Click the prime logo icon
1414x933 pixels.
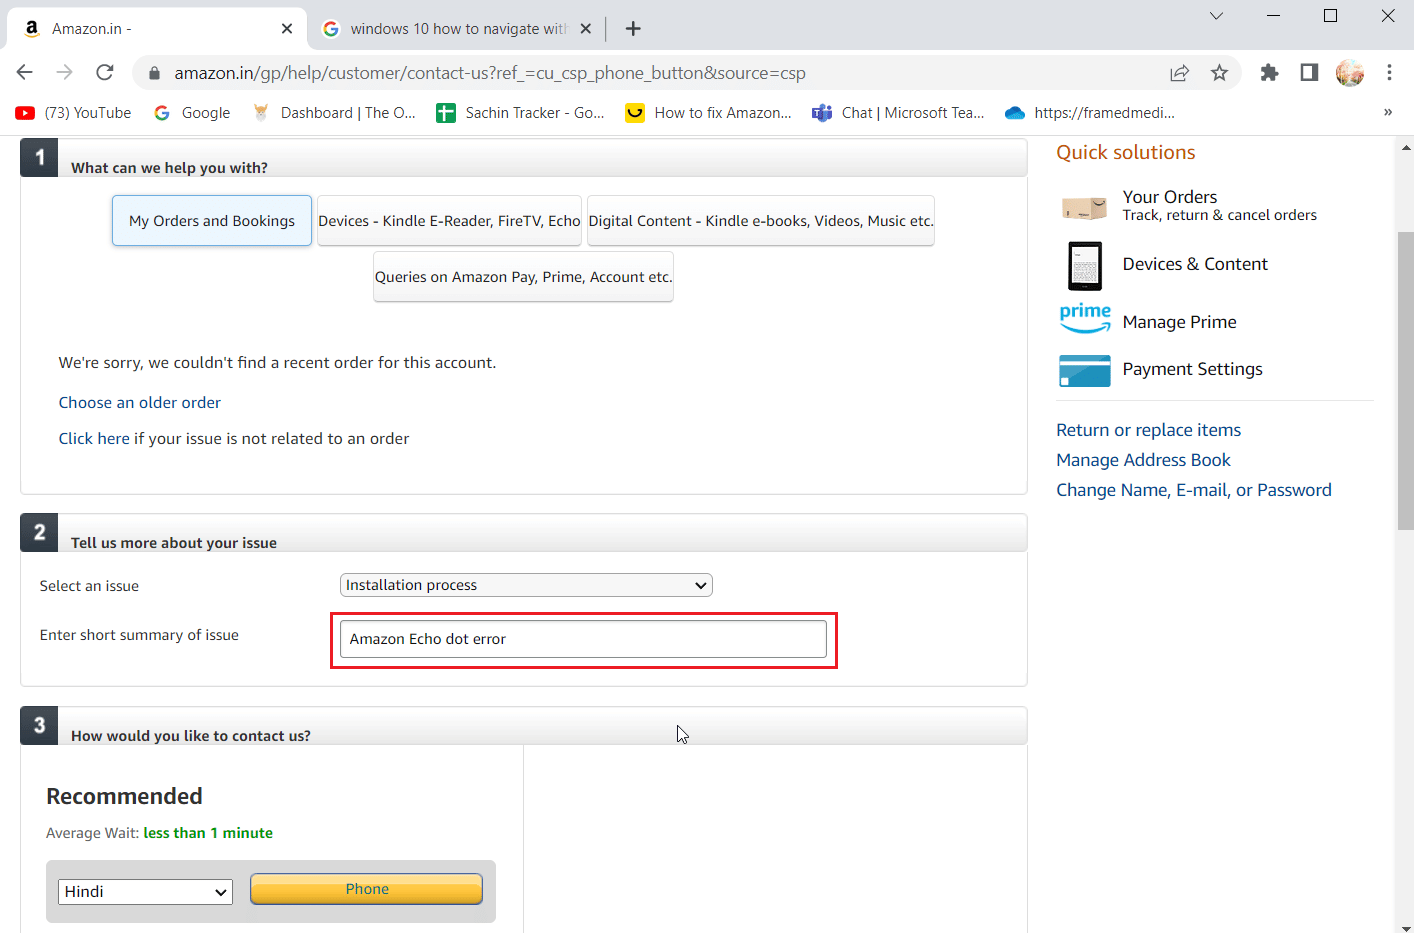click(x=1085, y=318)
